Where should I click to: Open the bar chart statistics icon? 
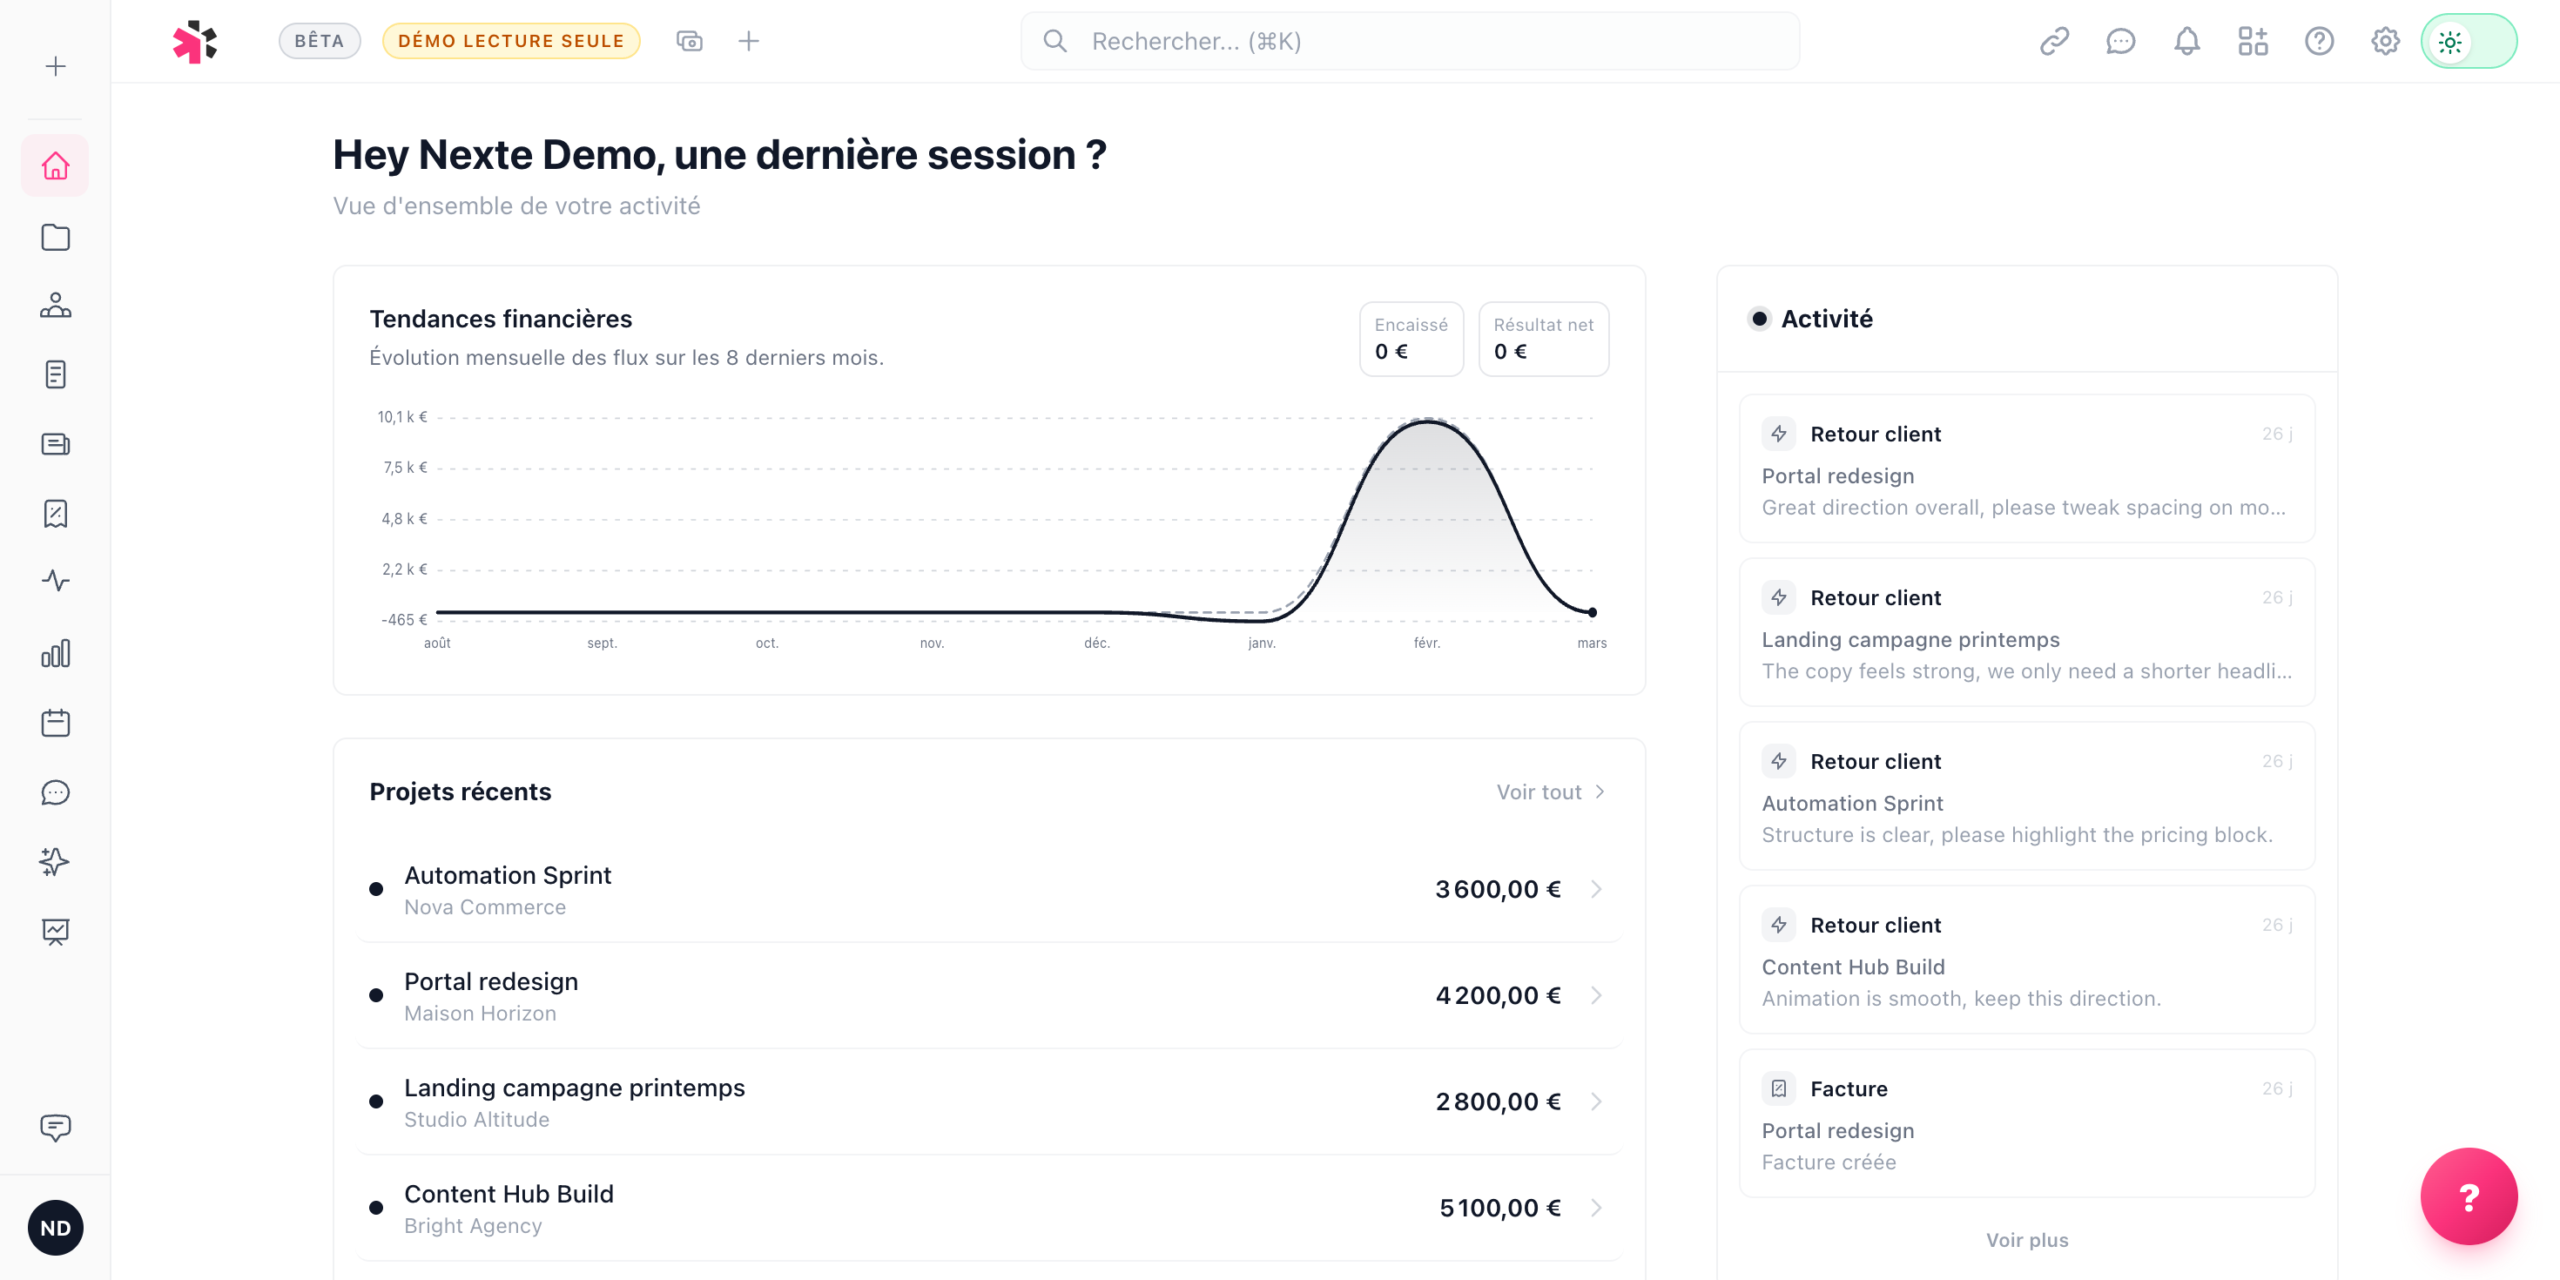55,653
